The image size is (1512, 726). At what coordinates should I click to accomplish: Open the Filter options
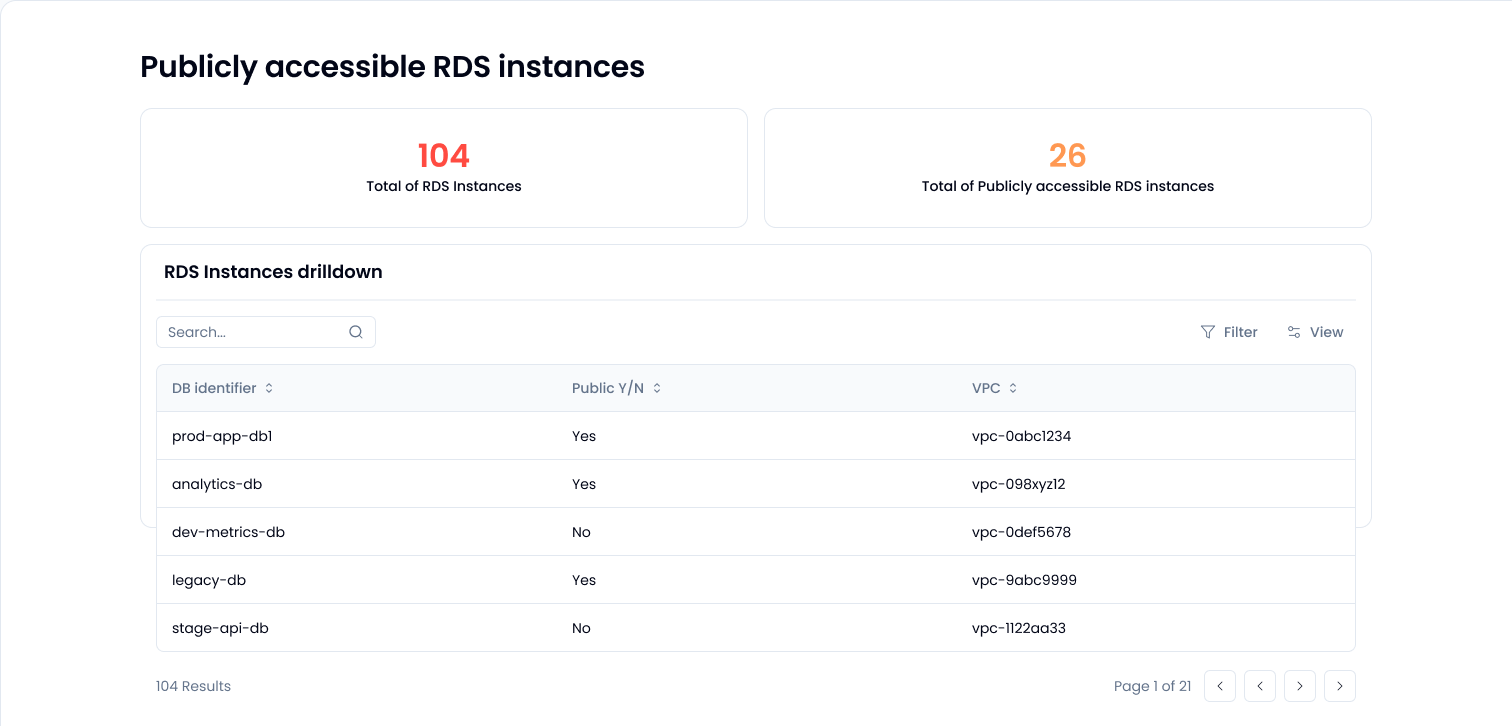[x=1229, y=332]
